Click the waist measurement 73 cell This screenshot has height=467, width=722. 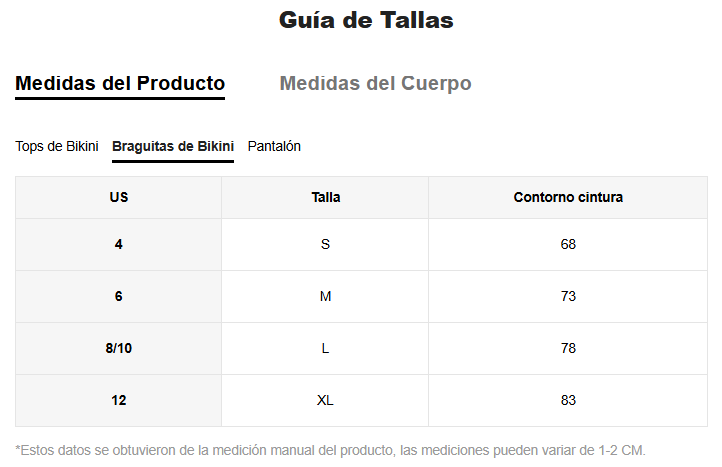click(568, 296)
